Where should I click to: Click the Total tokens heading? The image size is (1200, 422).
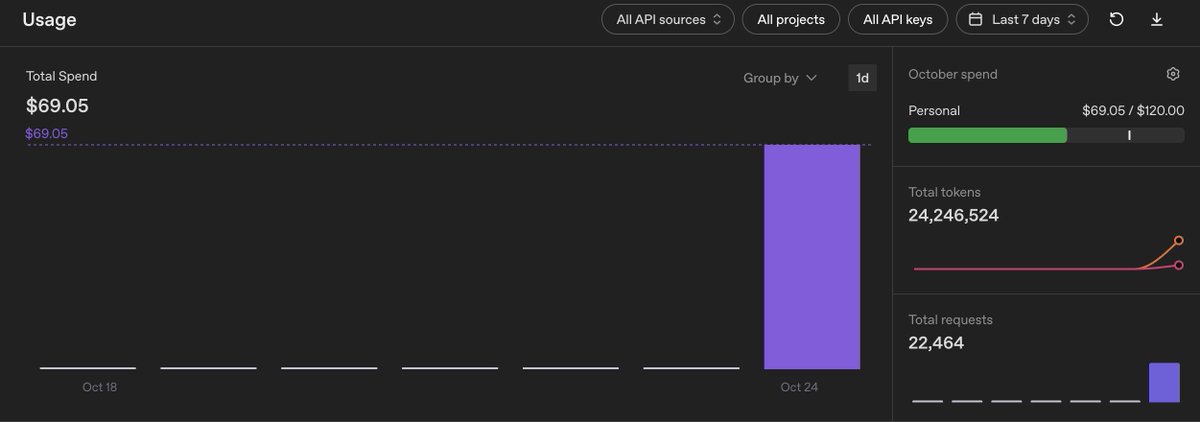pyautogui.click(x=944, y=192)
